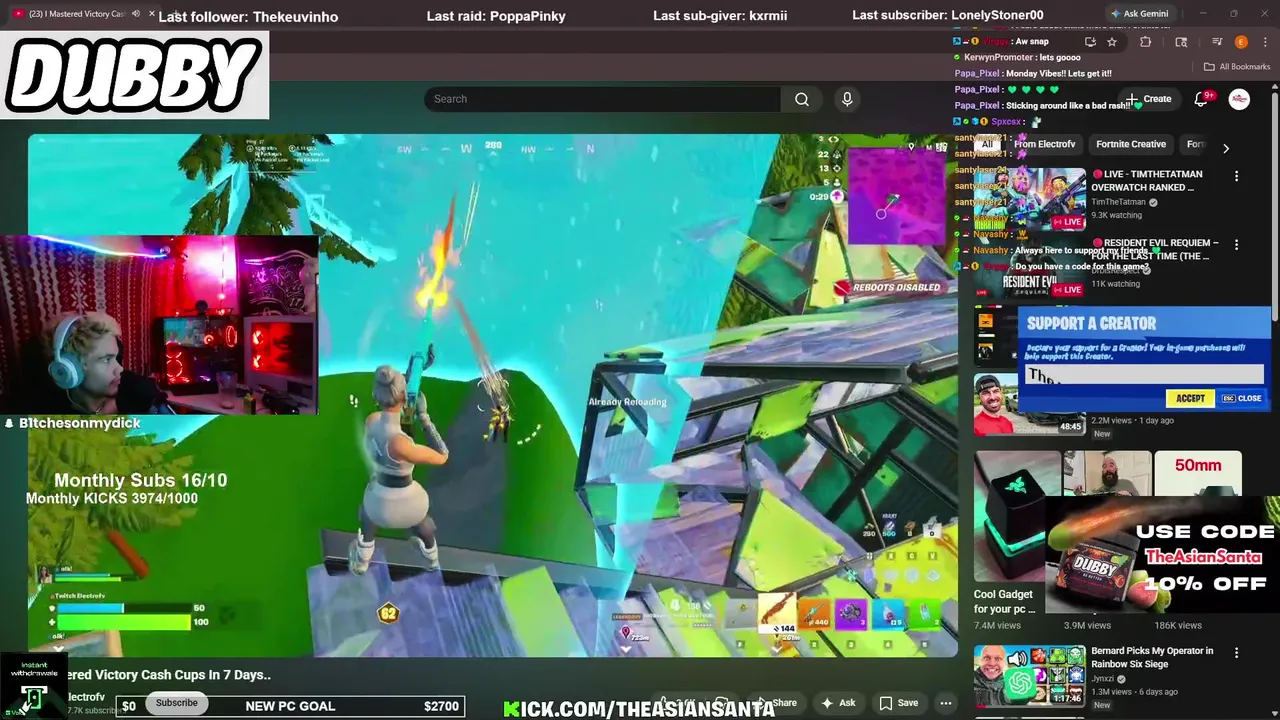Image resolution: width=1280 pixels, height=720 pixels.
Task: Open the media controls icon in toolbar
Action: pos(1217,42)
